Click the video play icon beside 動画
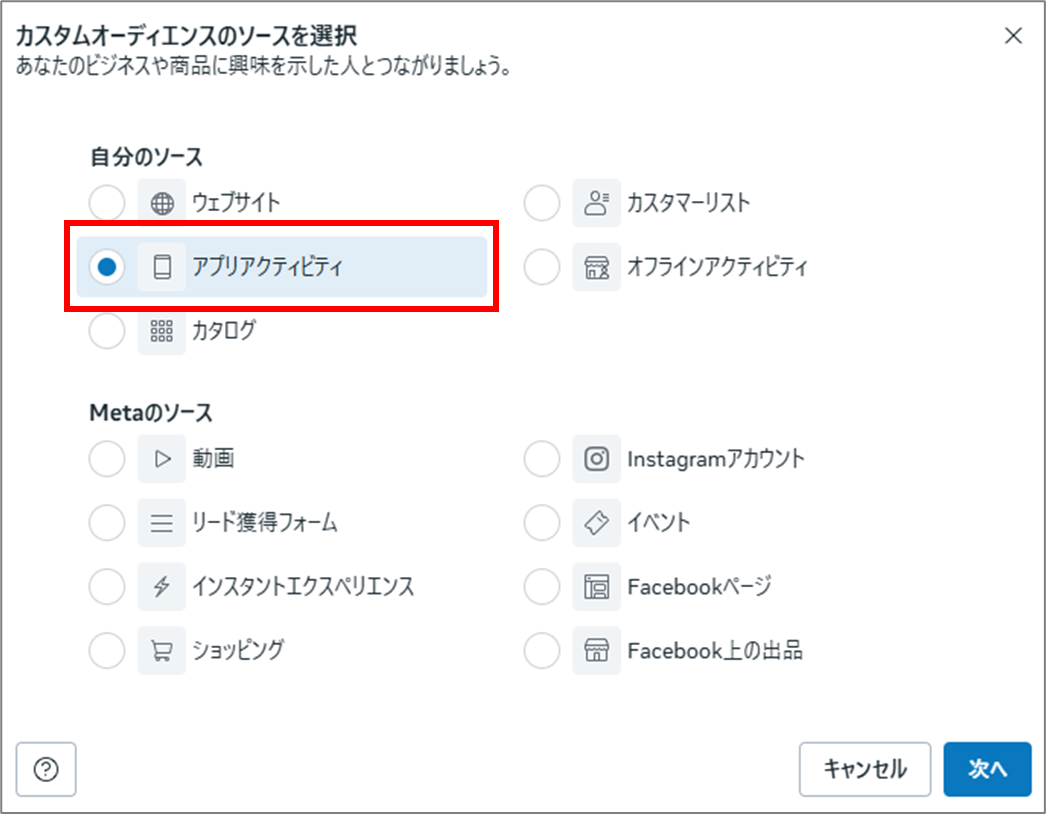Screen dimensions: 1046x814 click(x=162, y=460)
